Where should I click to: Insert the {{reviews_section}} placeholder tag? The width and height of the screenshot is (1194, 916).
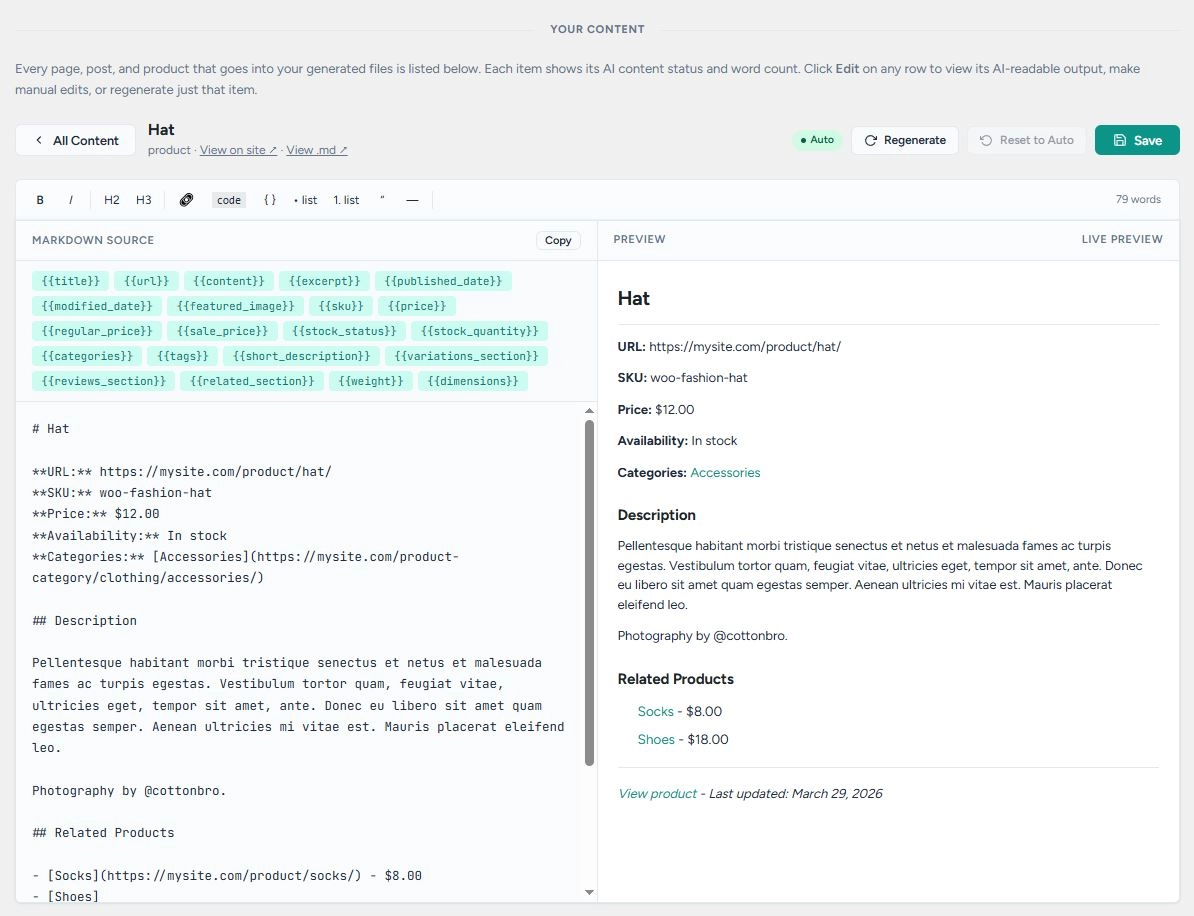coord(104,381)
